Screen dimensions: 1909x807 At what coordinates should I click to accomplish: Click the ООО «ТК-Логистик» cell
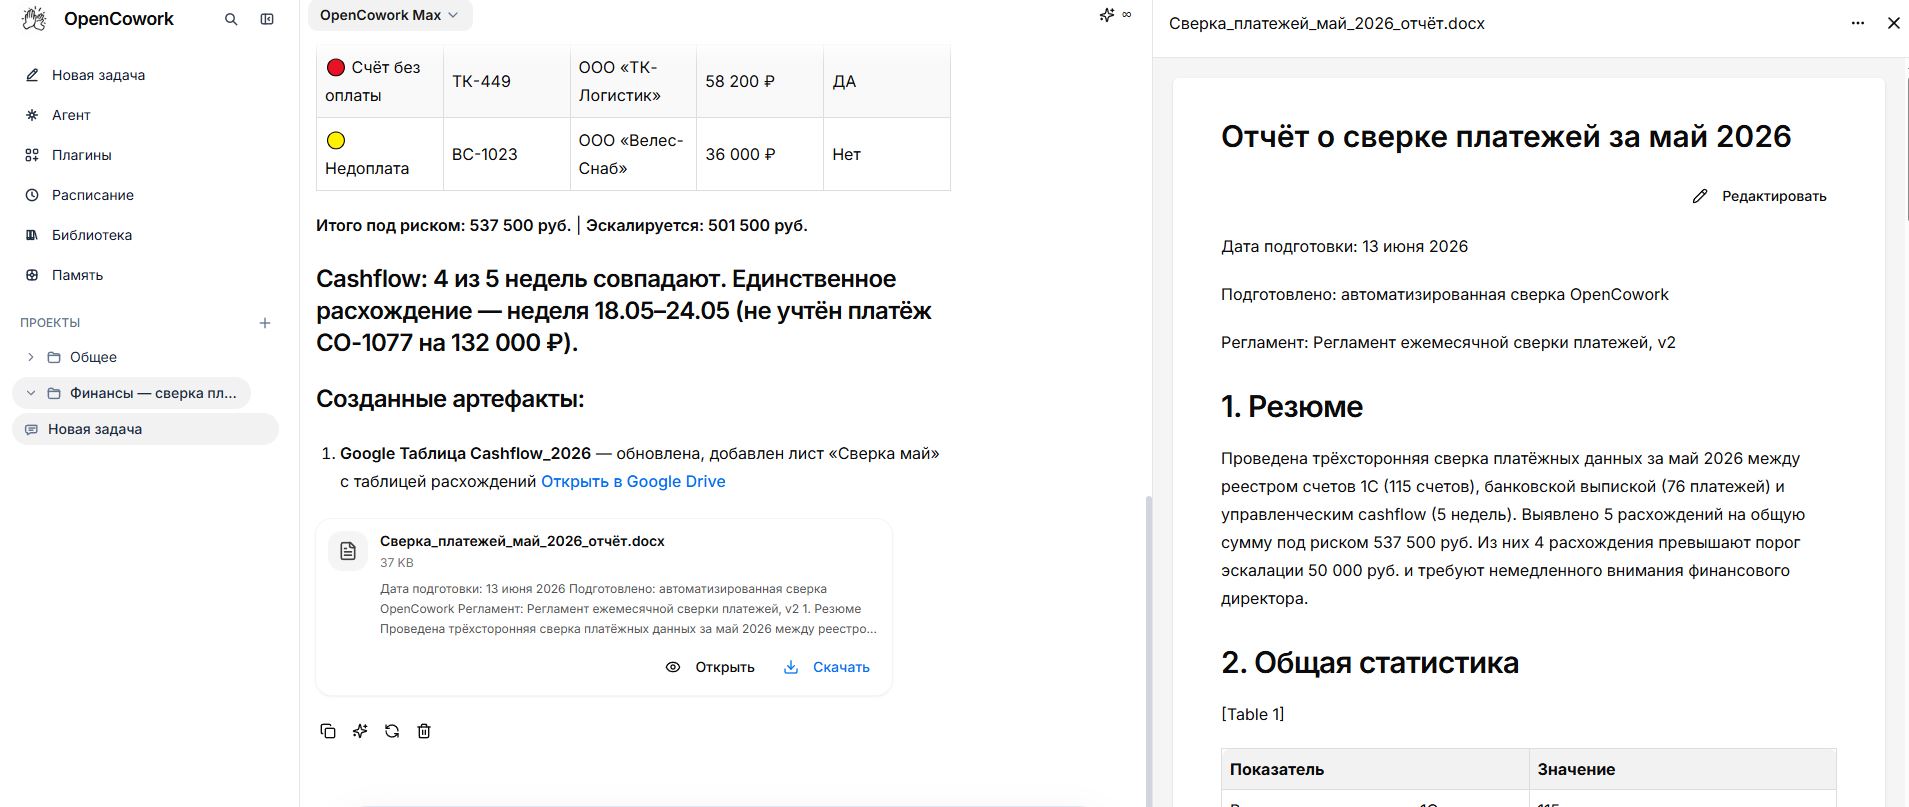point(633,81)
